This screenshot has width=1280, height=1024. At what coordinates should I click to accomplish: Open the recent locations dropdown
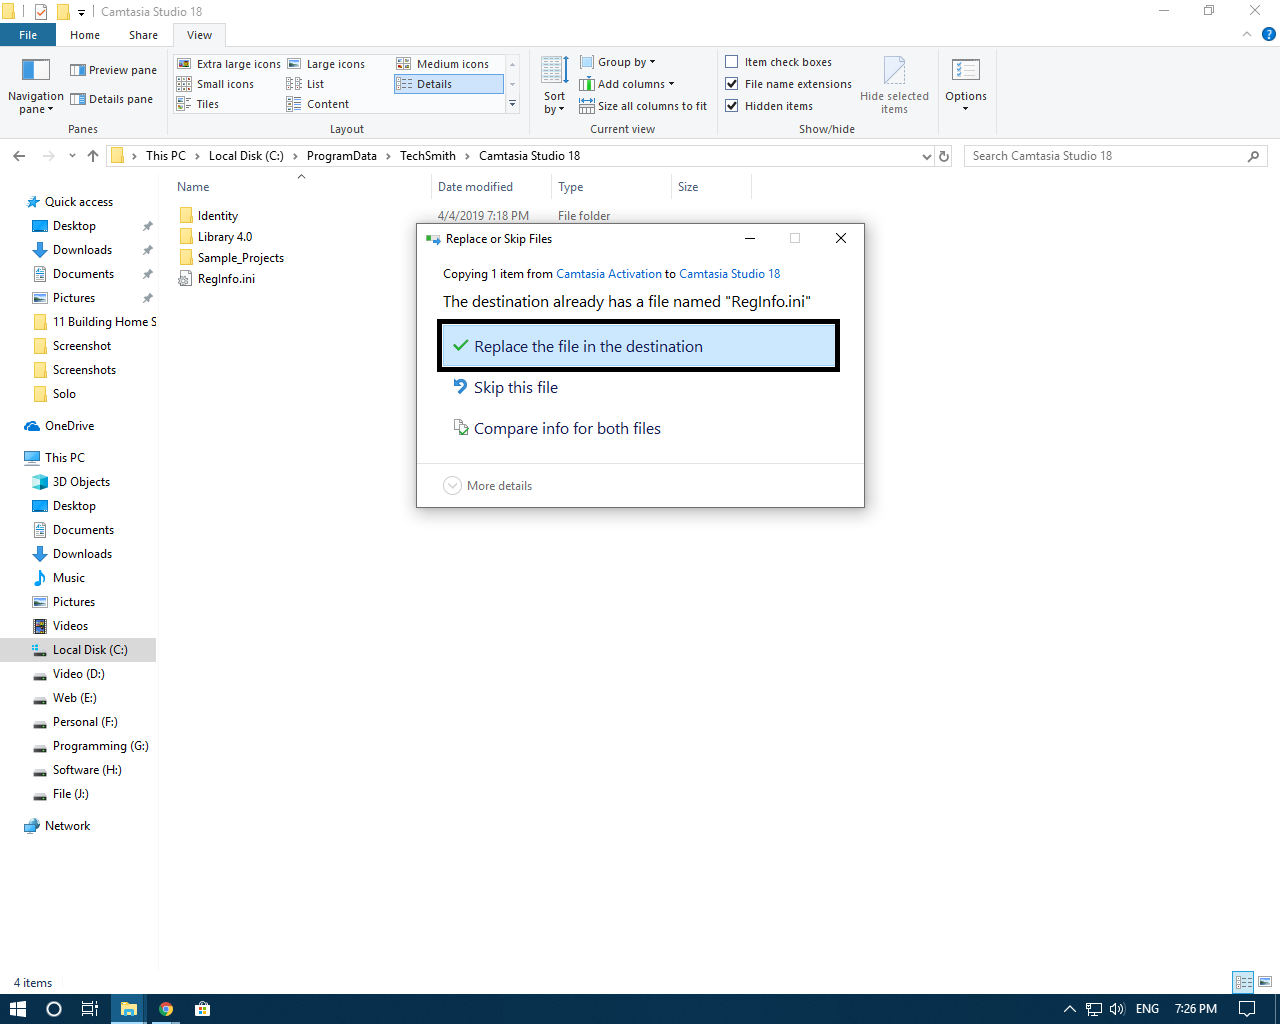coord(72,156)
